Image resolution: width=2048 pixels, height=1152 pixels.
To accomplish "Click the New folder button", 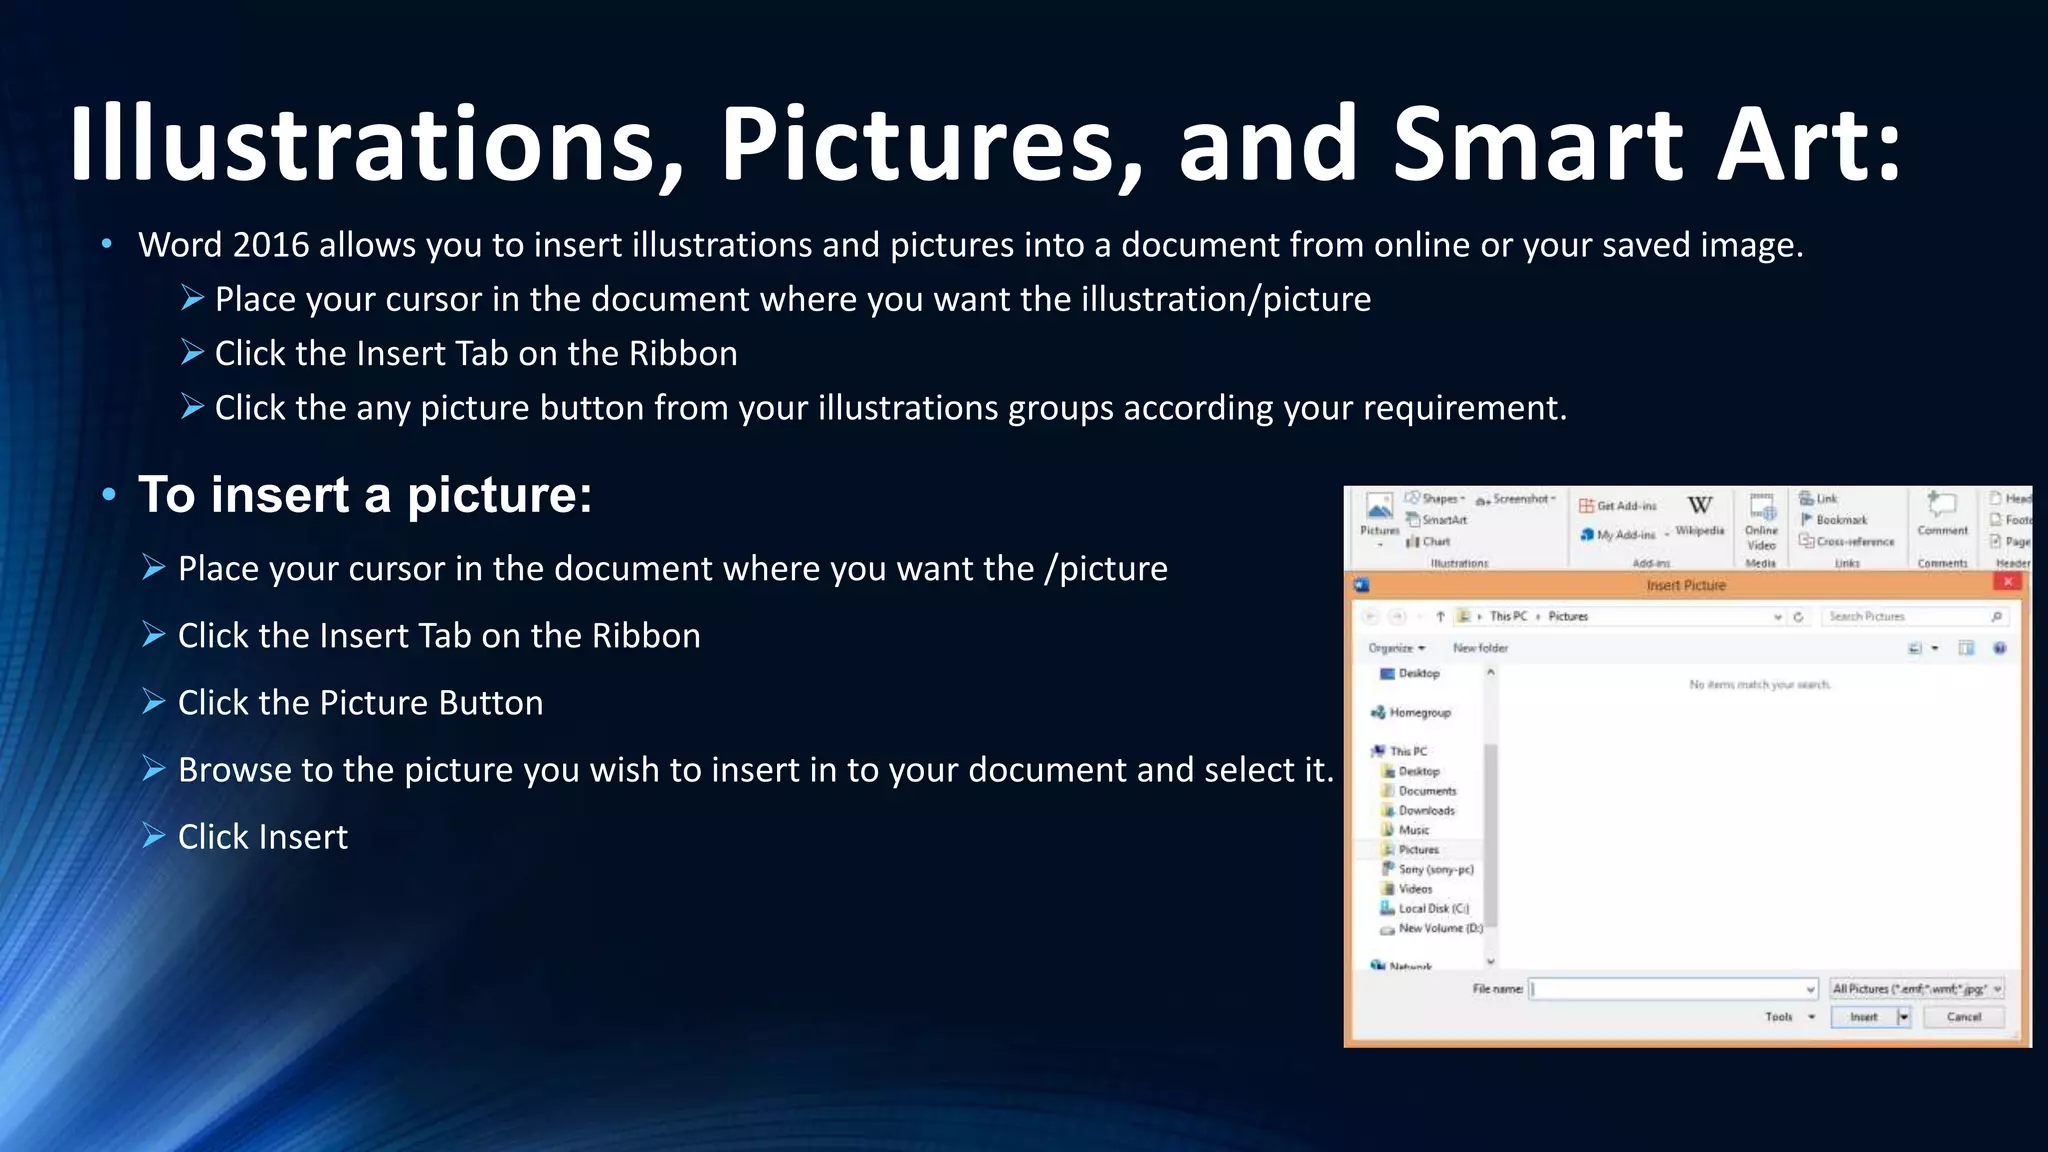I will [1480, 648].
